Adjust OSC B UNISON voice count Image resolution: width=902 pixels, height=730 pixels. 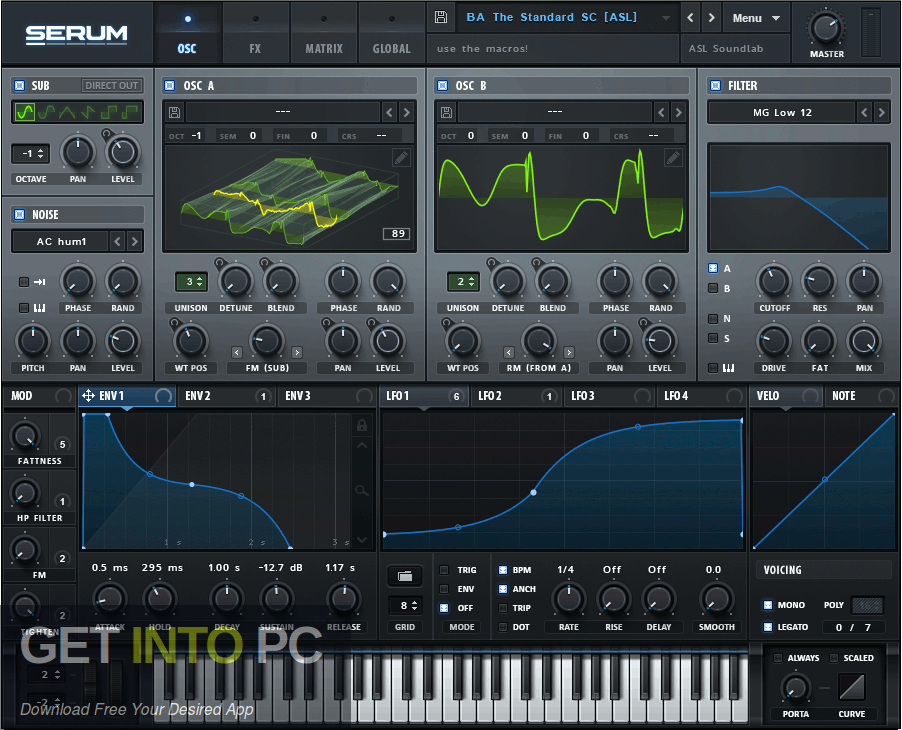[x=463, y=282]
